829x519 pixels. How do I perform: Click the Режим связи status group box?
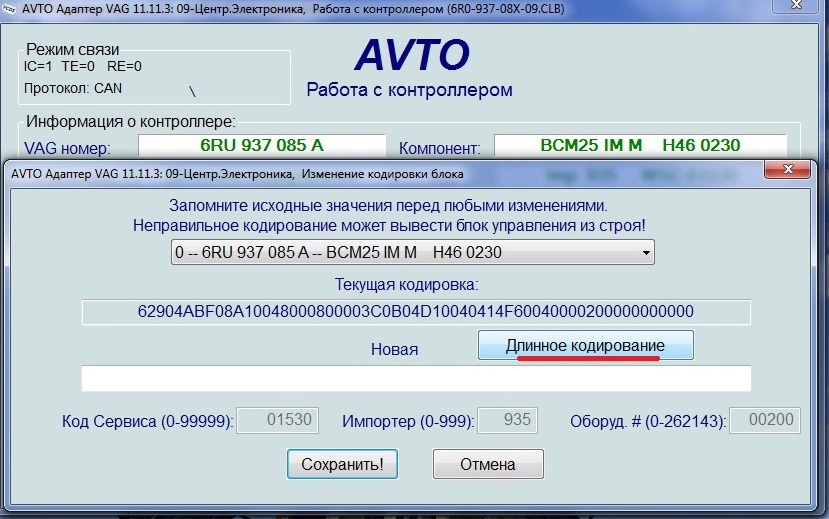(155, 75)
